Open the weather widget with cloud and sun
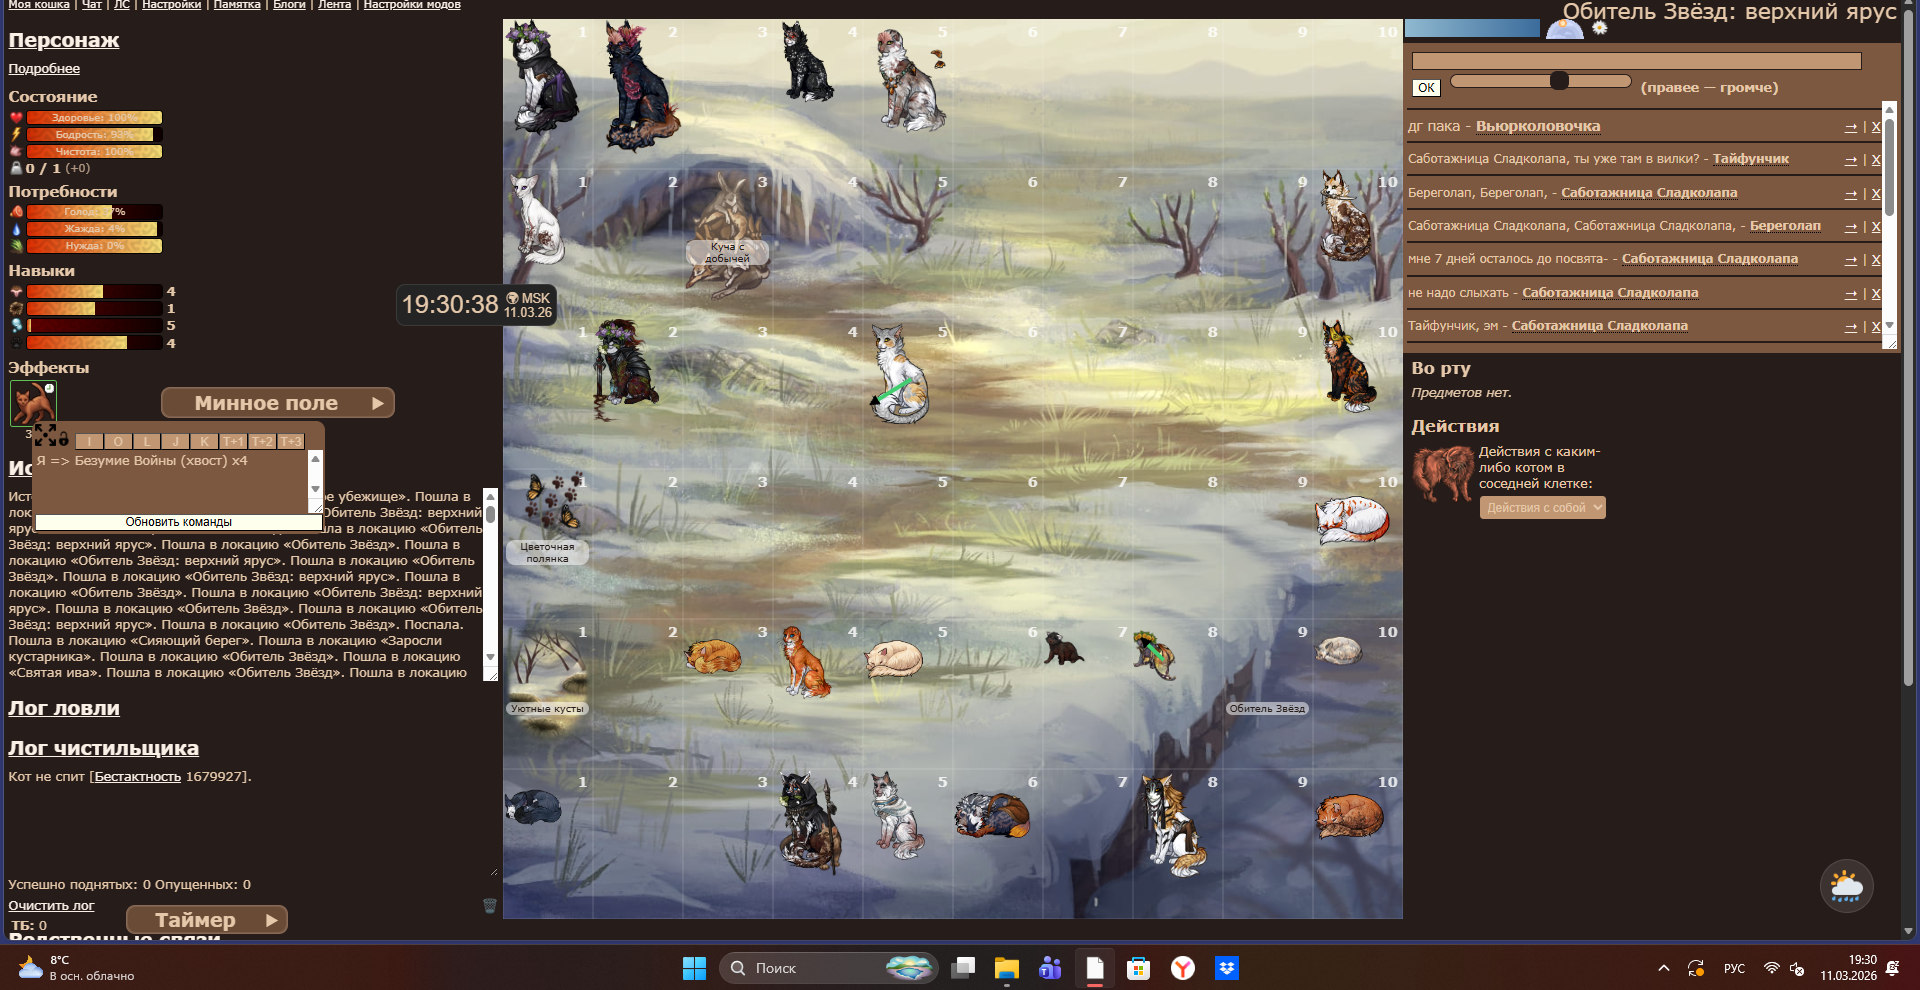This screenshot has width=1920, height=990. tap(1846, 886)
